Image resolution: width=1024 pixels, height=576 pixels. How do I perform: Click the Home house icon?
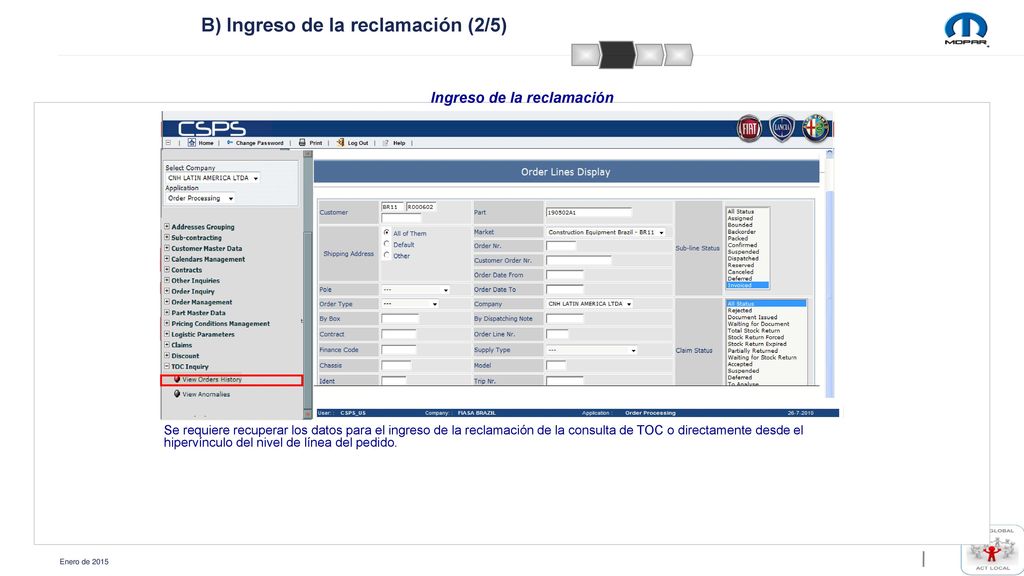191,142
